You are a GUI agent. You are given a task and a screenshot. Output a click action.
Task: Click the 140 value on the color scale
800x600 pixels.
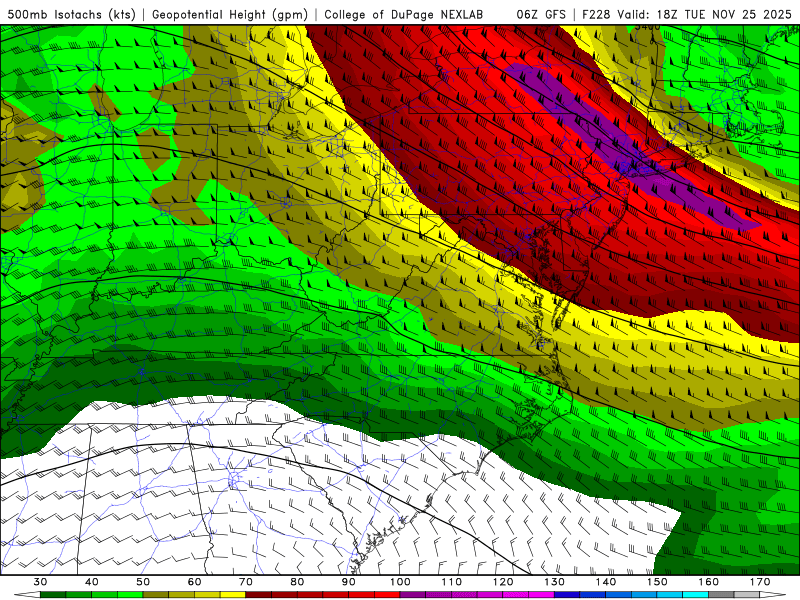606,582
